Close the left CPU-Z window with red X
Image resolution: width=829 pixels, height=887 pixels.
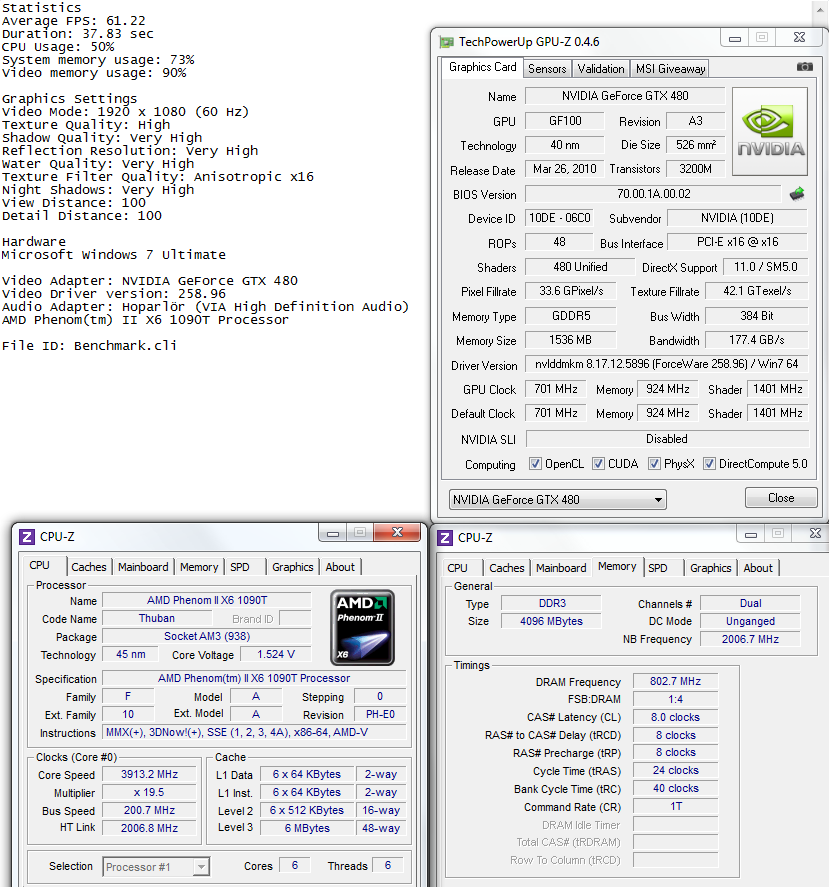(397, 532)
